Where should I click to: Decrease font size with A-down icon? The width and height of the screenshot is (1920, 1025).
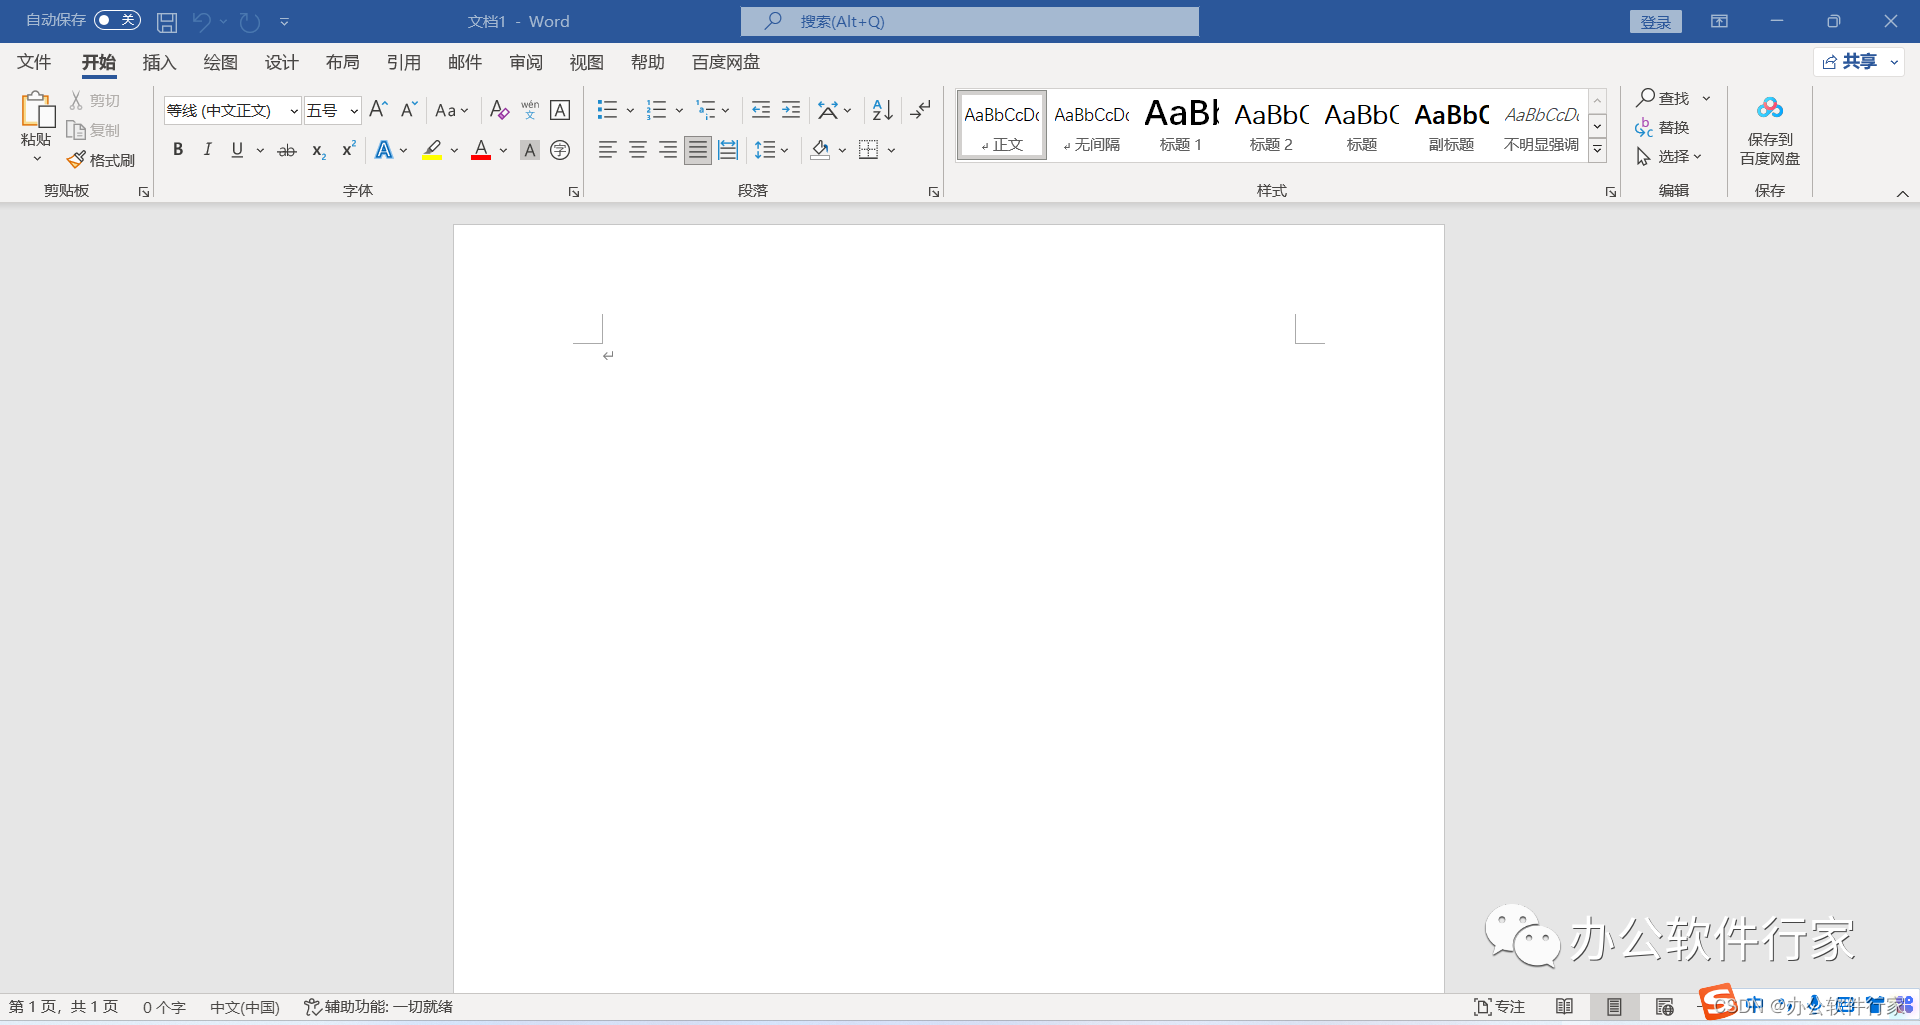(408, 110)
